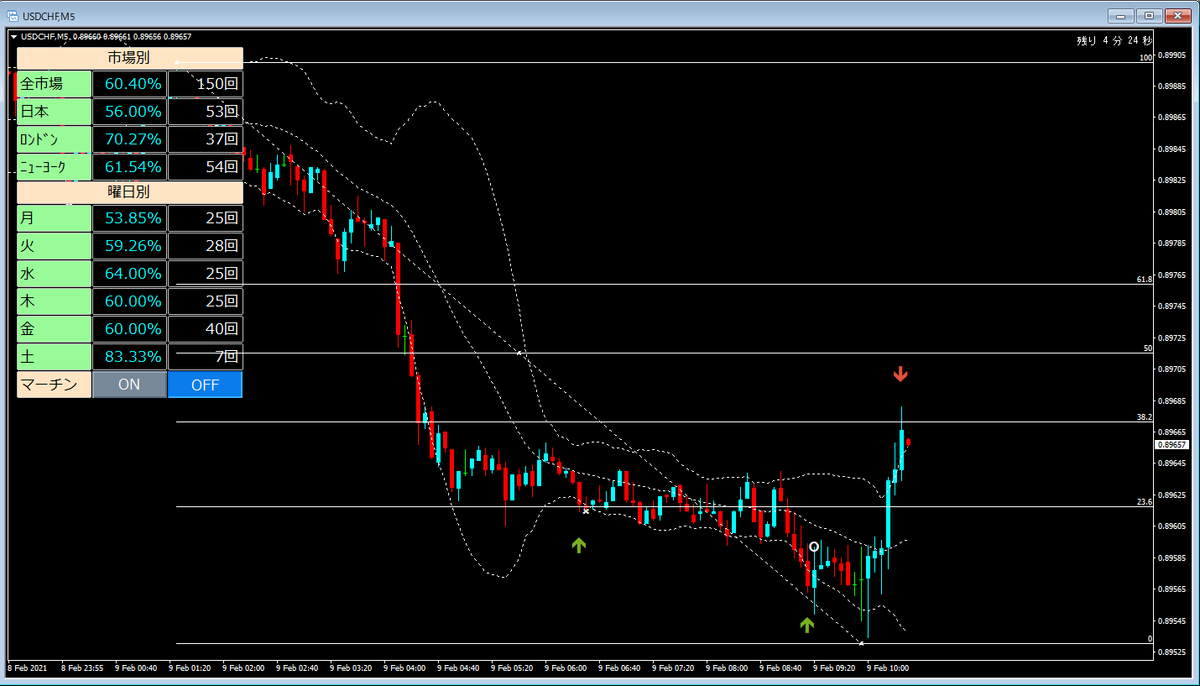Click the 37回 count cell
This screenshot has width=1200, height=686.
point(205,139)
